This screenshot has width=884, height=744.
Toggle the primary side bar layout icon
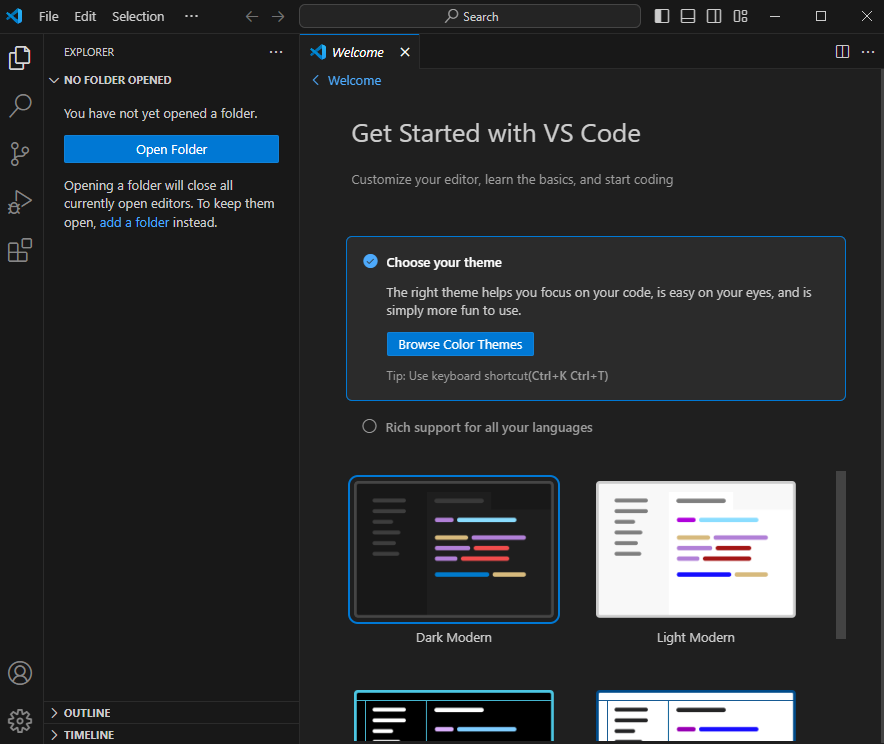coord(662,16)
